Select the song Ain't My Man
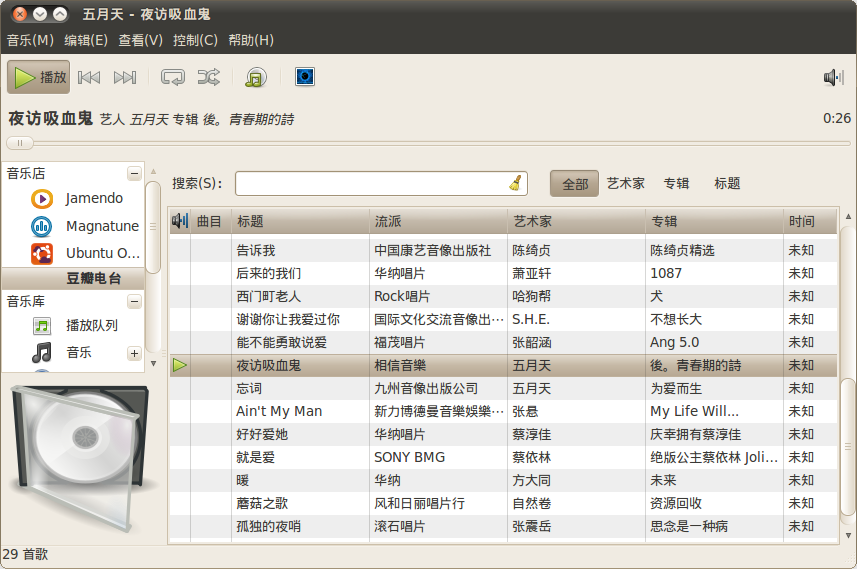Screen dimensions: 857x569 pos(279,411)
